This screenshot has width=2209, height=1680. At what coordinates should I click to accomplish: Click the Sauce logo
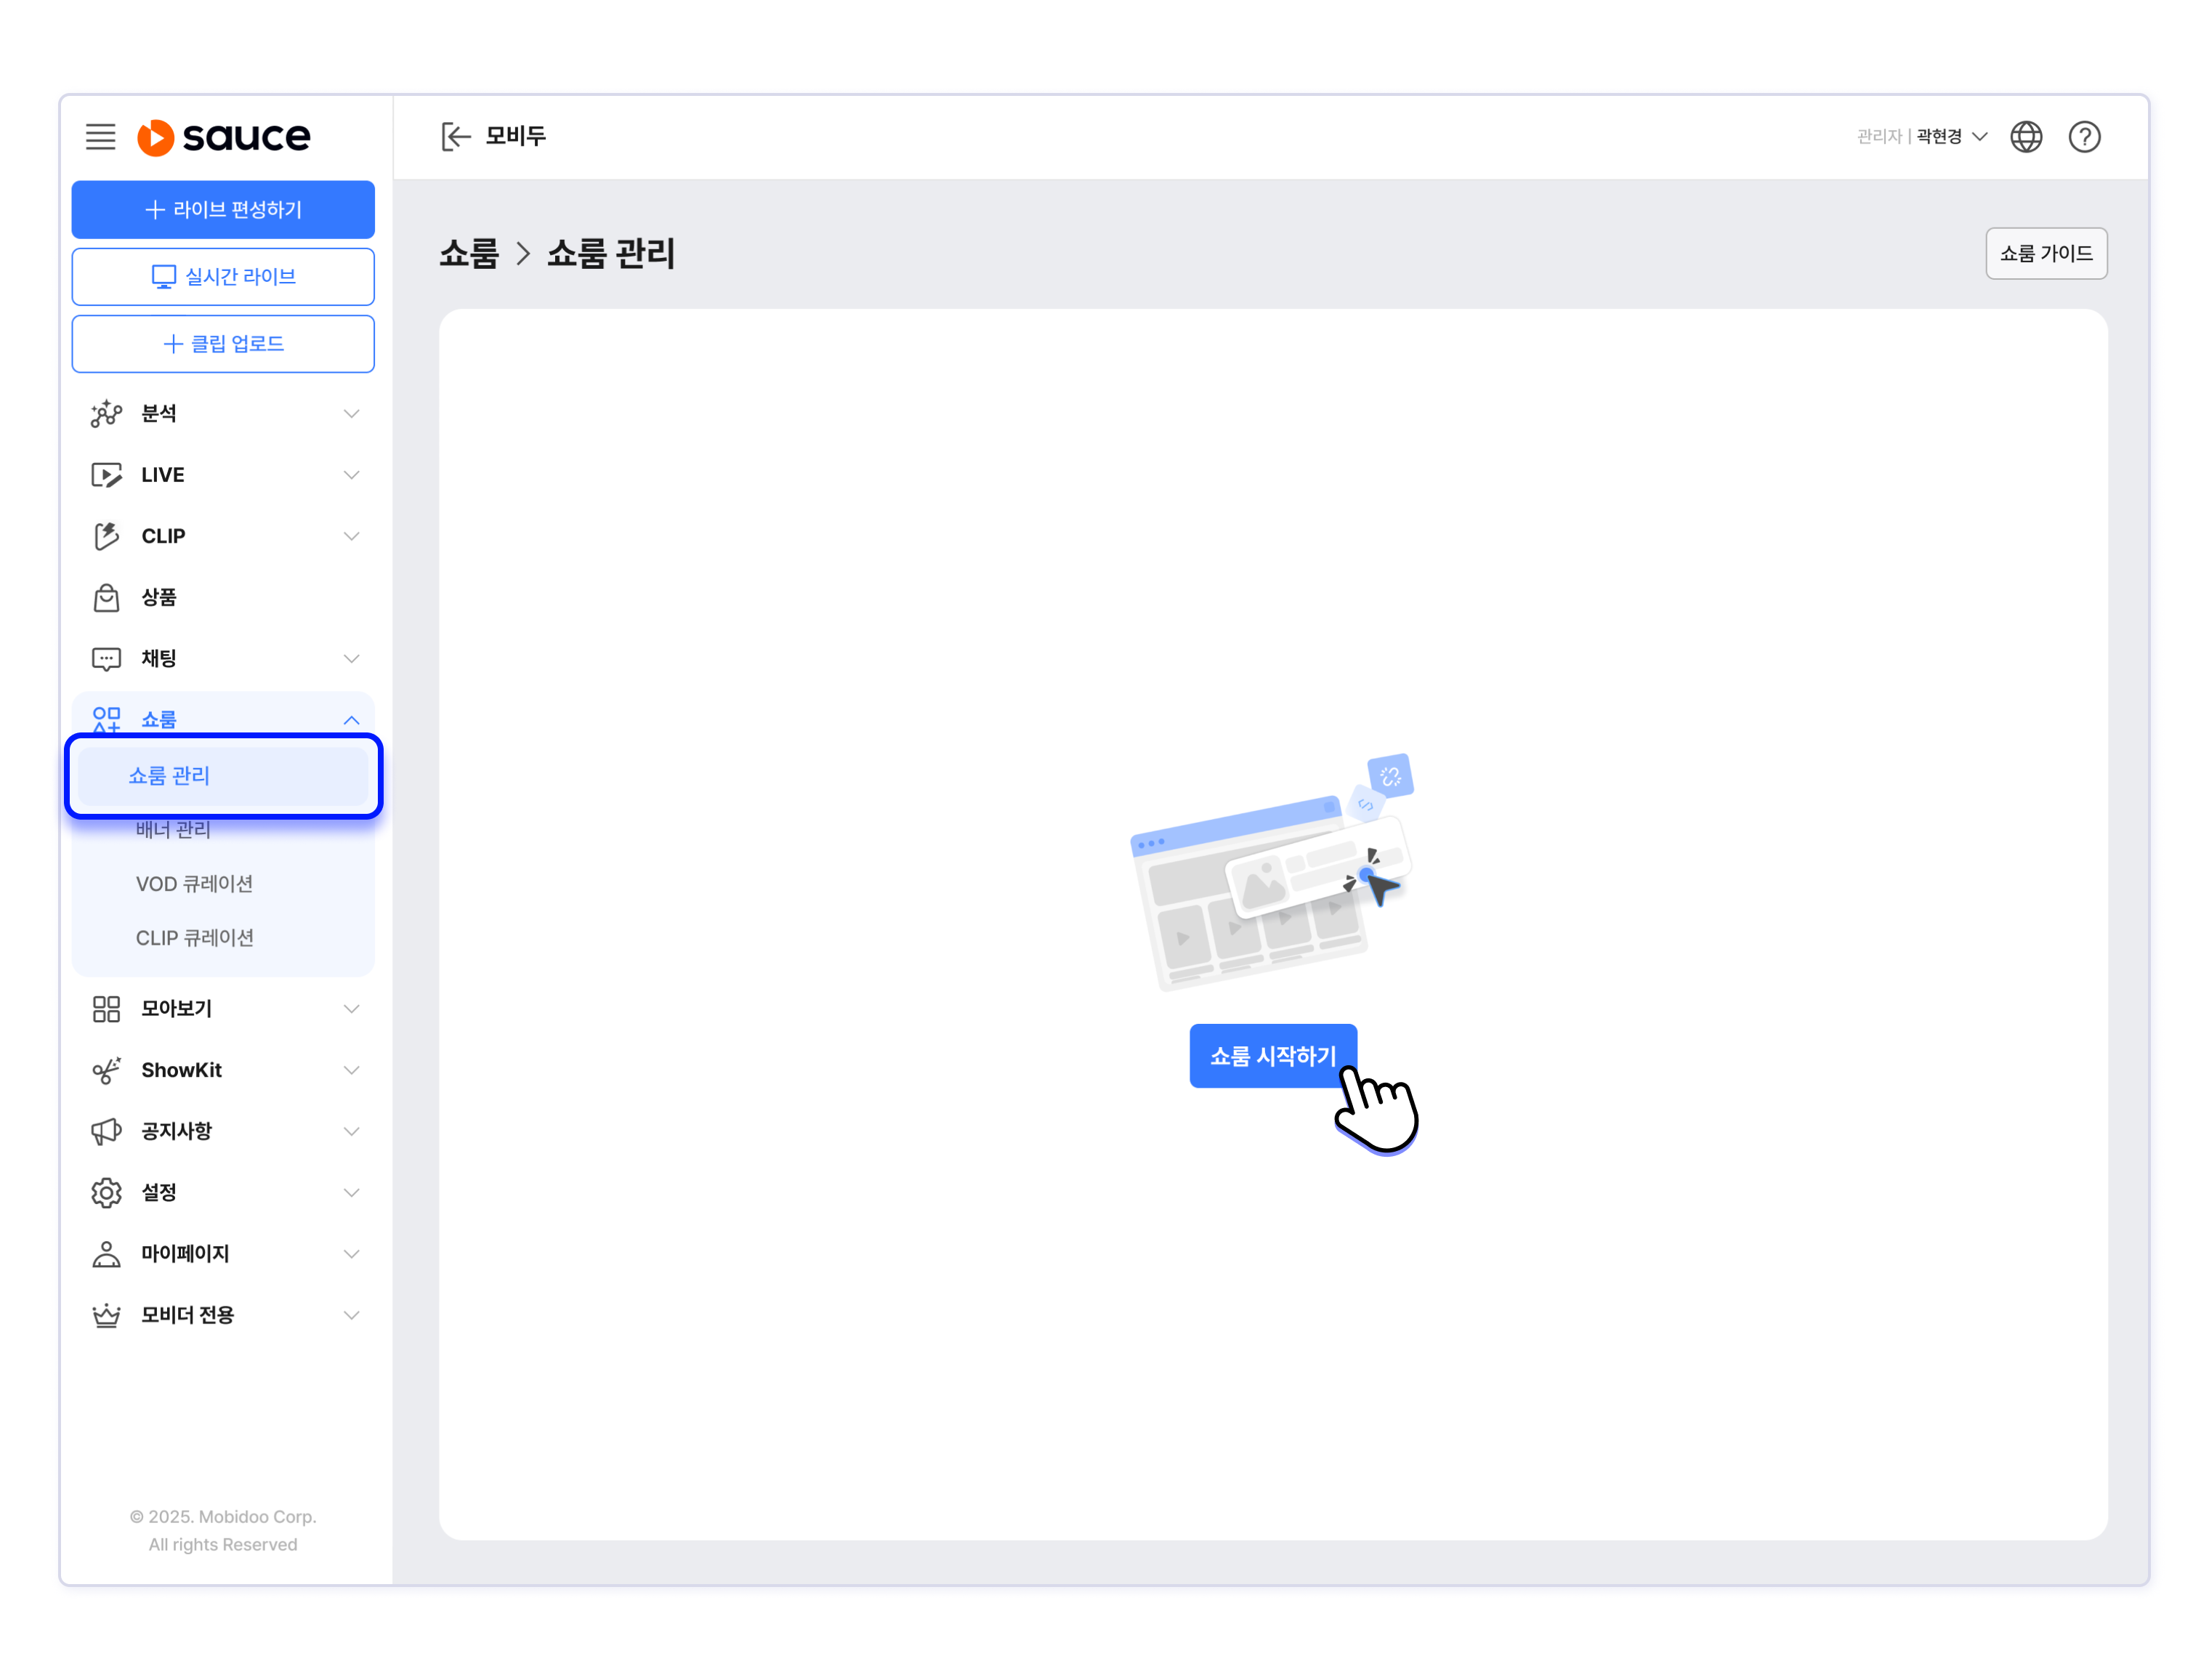(x=224, y=137)
